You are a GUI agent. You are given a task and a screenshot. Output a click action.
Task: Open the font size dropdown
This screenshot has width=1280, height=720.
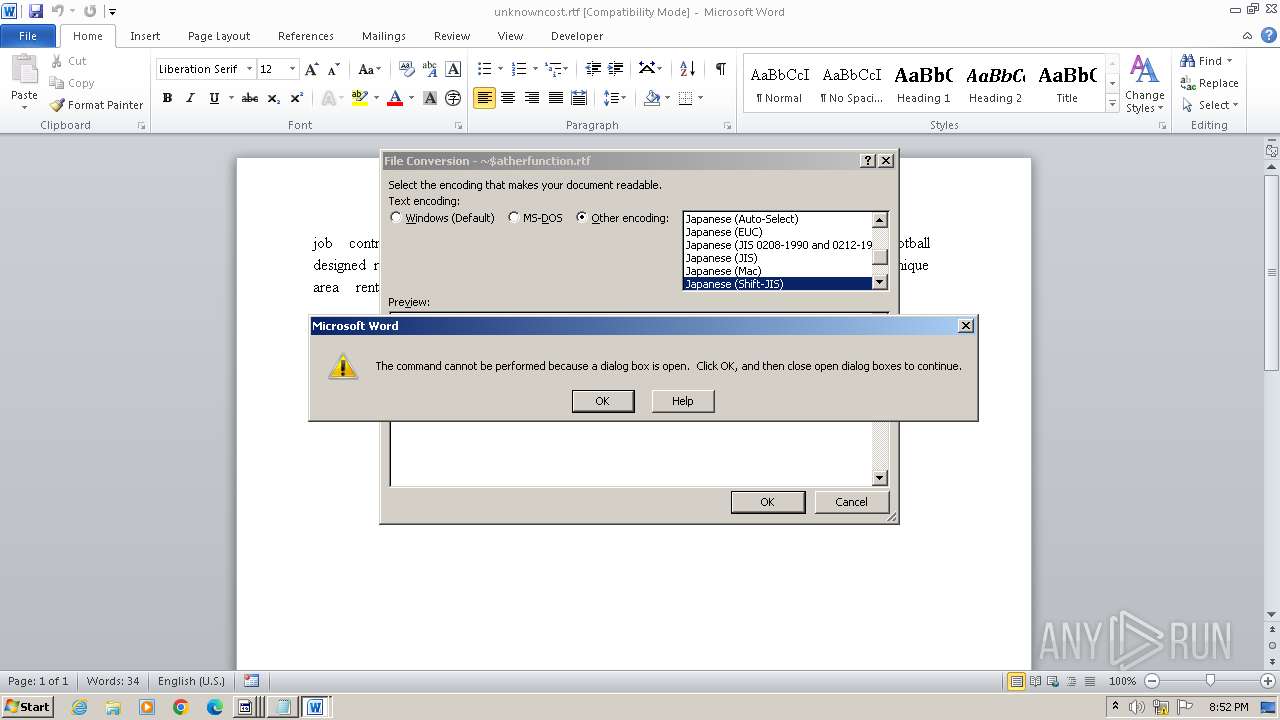[292, 69]
